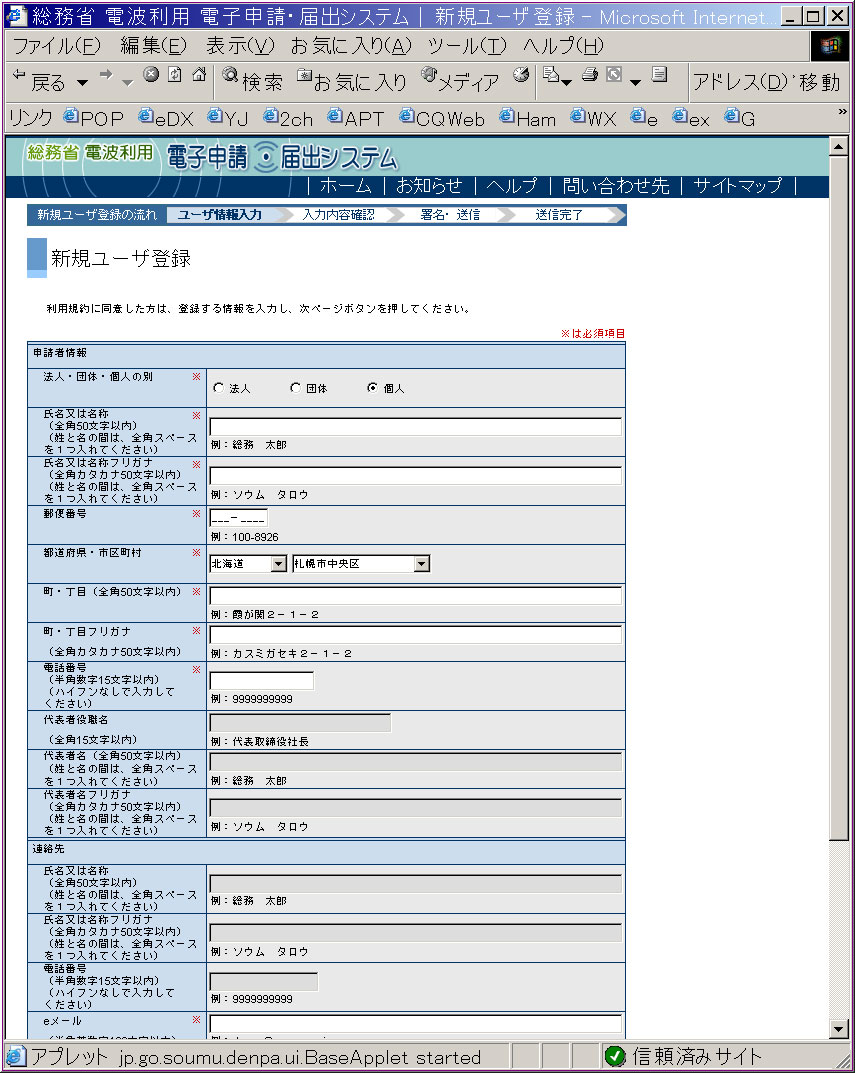
Task: Open the お気に入り favorites toolbar button
Action: [x=352, y=80]
